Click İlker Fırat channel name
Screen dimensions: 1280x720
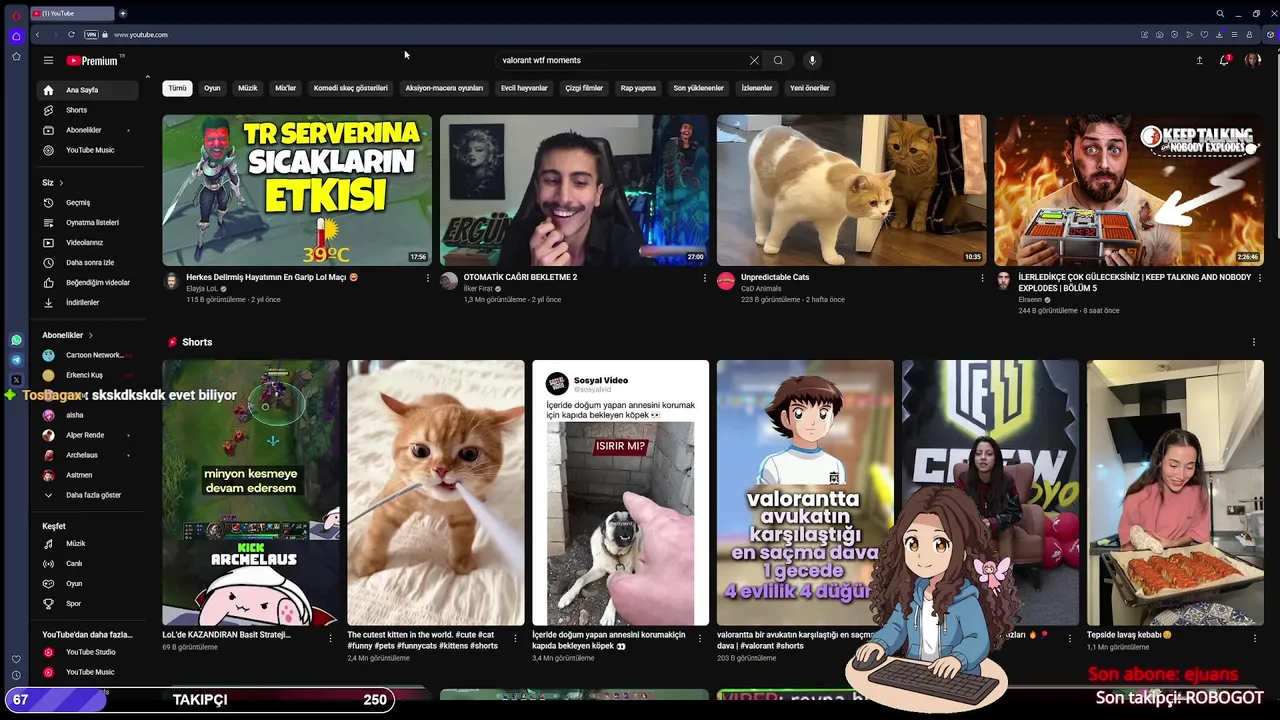(479, 289)
